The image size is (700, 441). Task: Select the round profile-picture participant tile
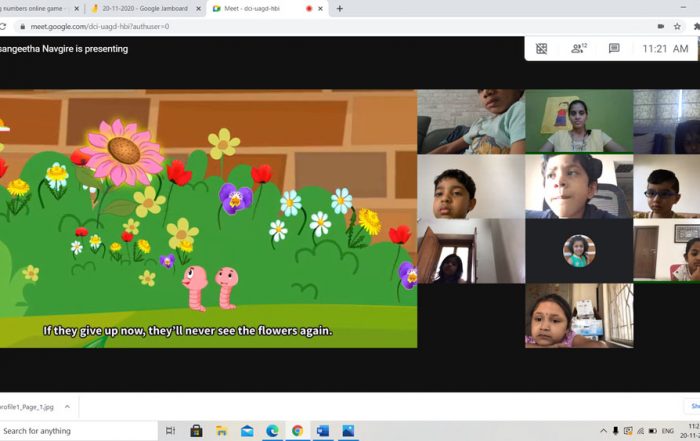579,251
